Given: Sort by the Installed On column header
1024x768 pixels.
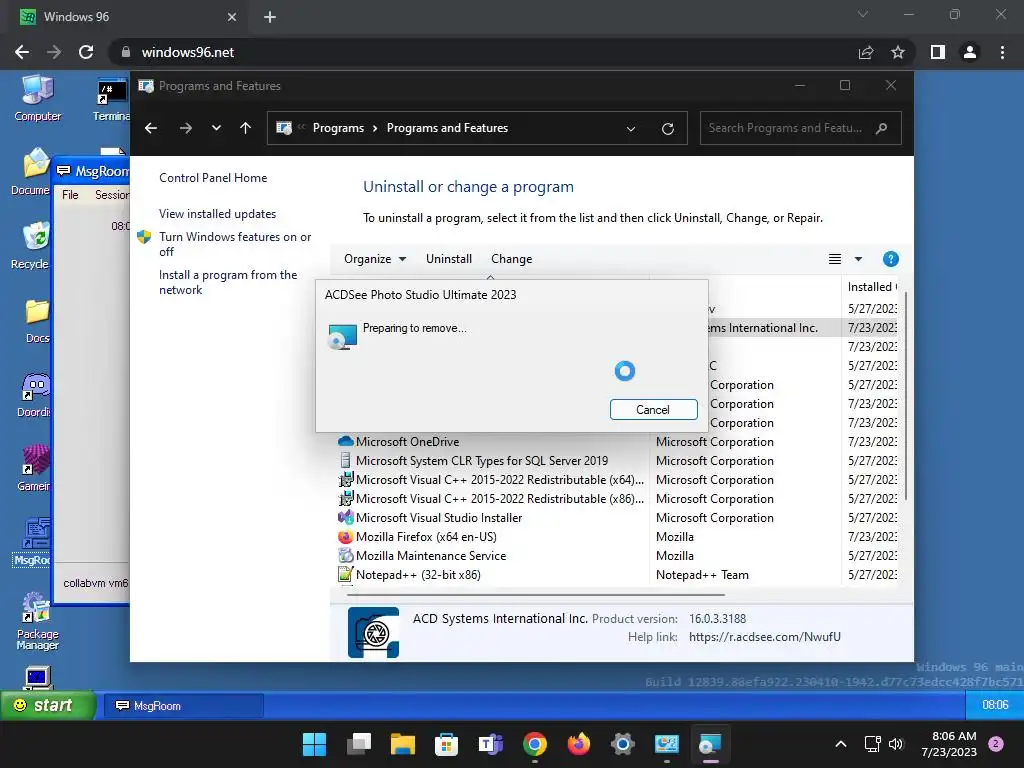Looking at the screenshot, I should coord(872,287).
